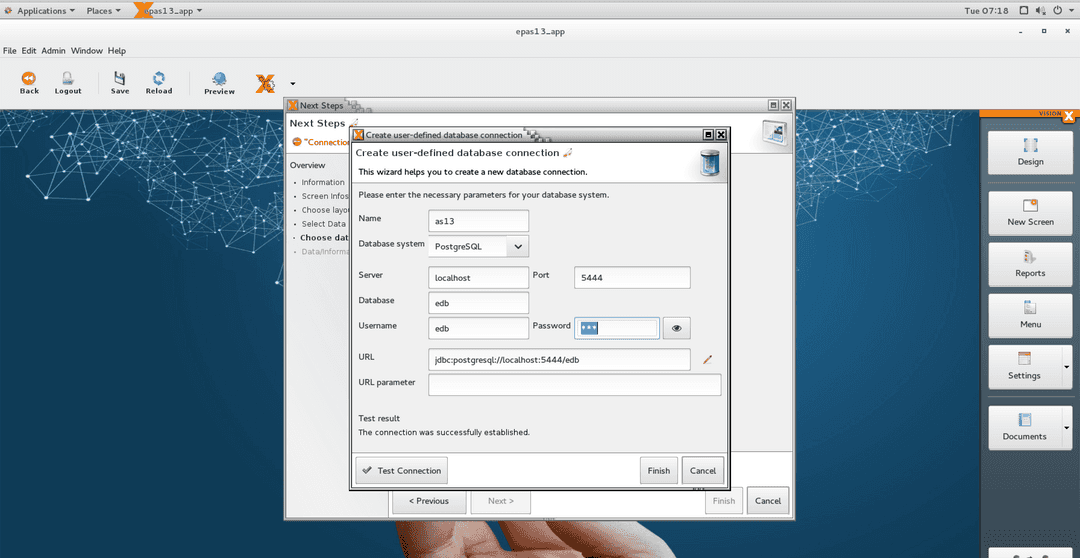Click the pencil icon to edit URL
The image size is (1080, 558).
pos(707,359)
